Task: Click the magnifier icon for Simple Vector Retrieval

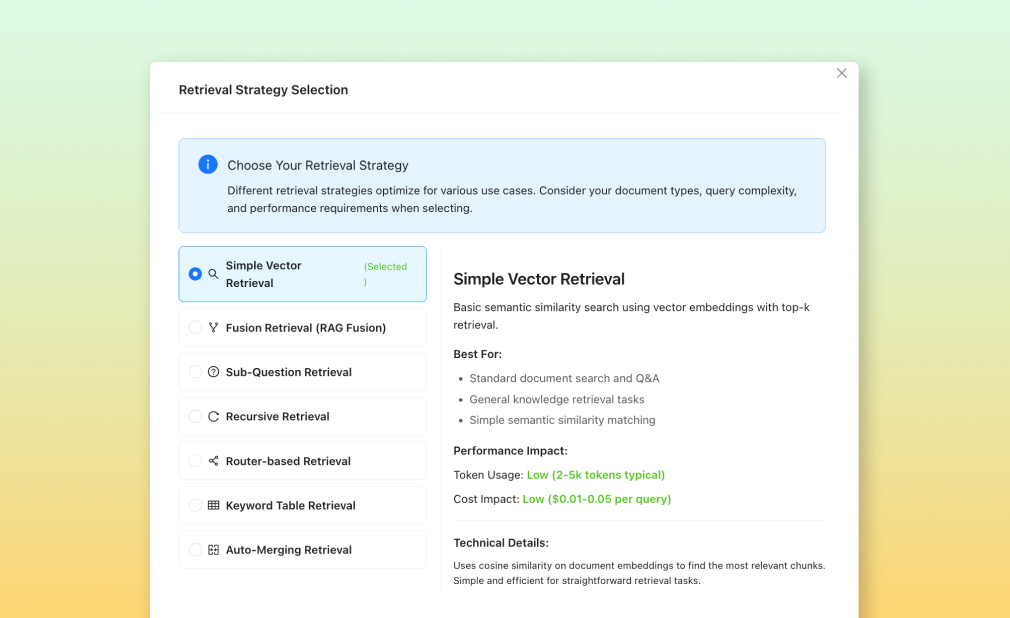Action: click(x=213, y=274)
